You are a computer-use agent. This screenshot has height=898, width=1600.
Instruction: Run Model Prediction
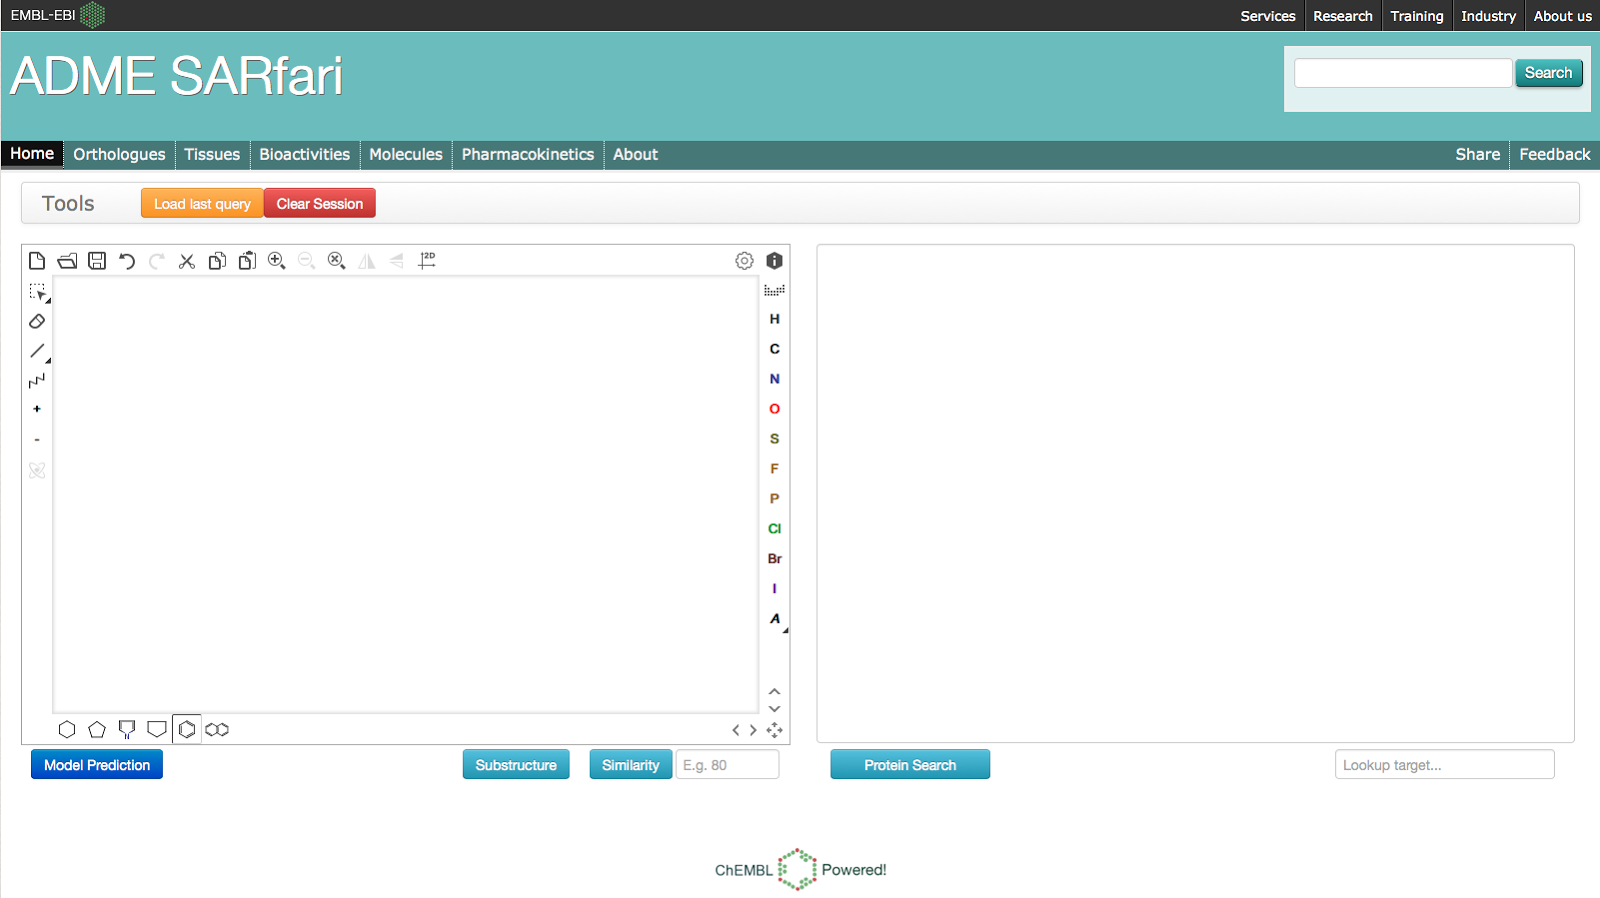coord(97,765)
